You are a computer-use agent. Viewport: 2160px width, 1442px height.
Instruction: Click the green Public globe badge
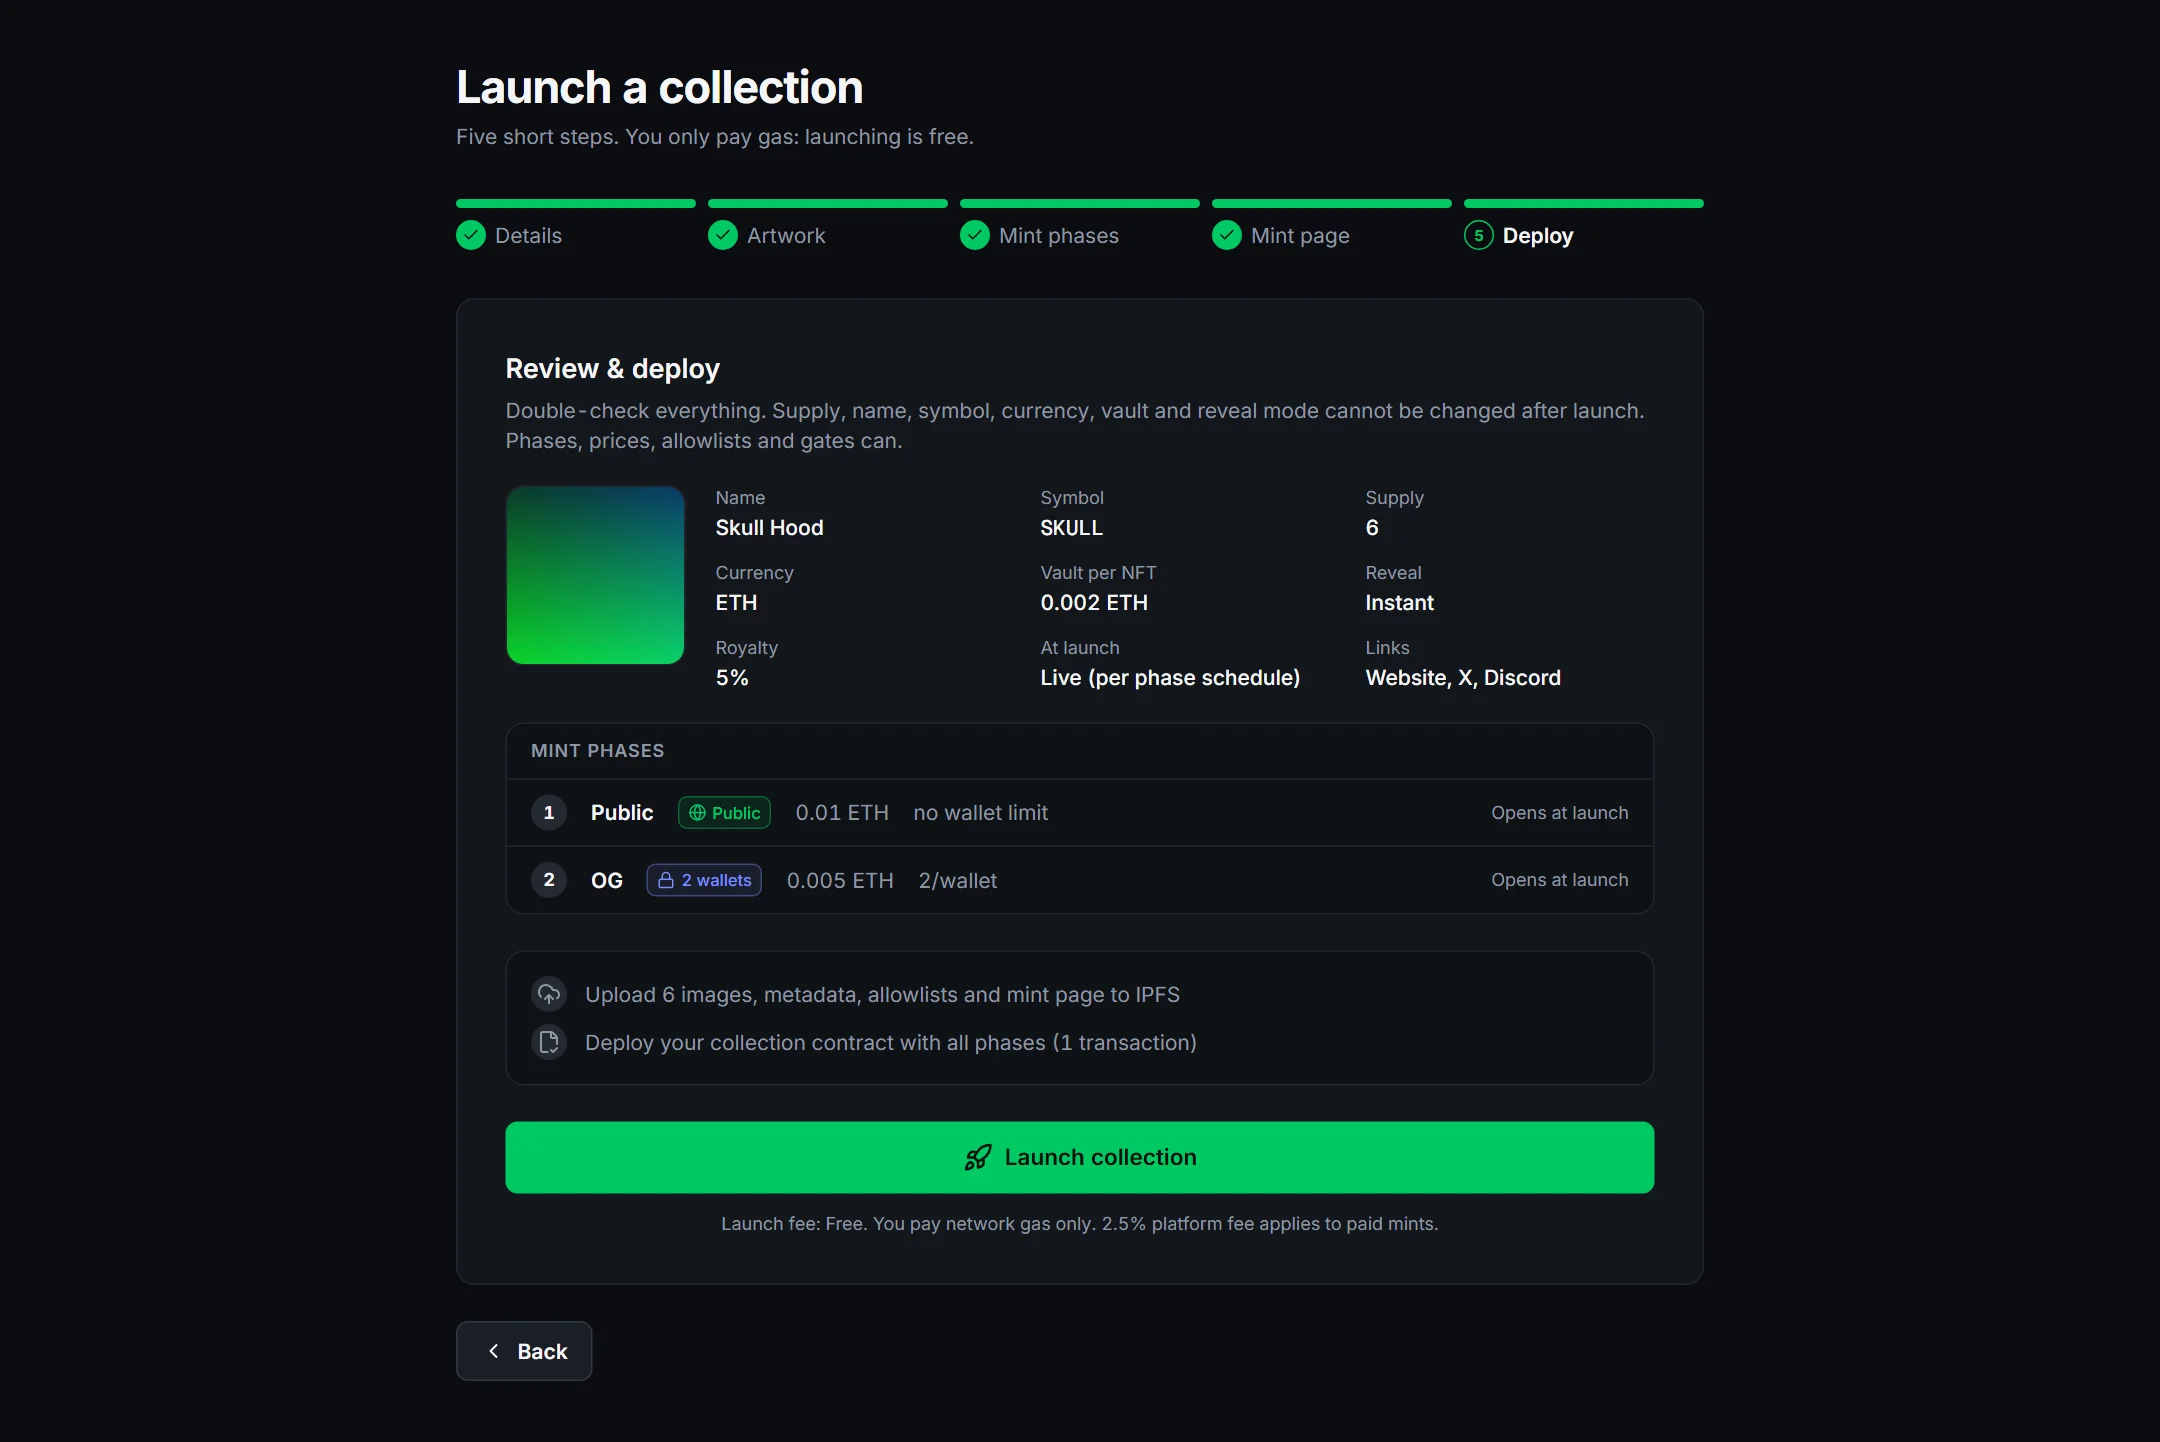[x=724, y=813]
